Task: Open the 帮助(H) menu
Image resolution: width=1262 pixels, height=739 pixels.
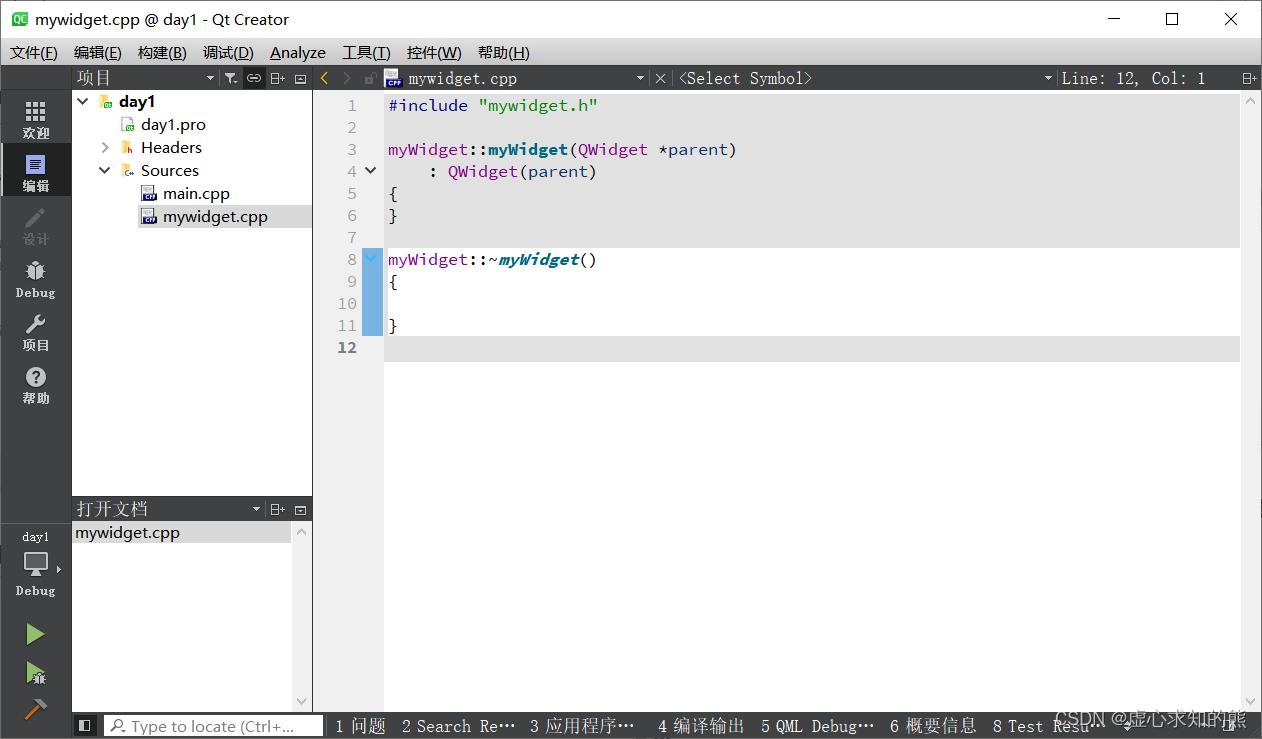Action: (x=504, y=53)
